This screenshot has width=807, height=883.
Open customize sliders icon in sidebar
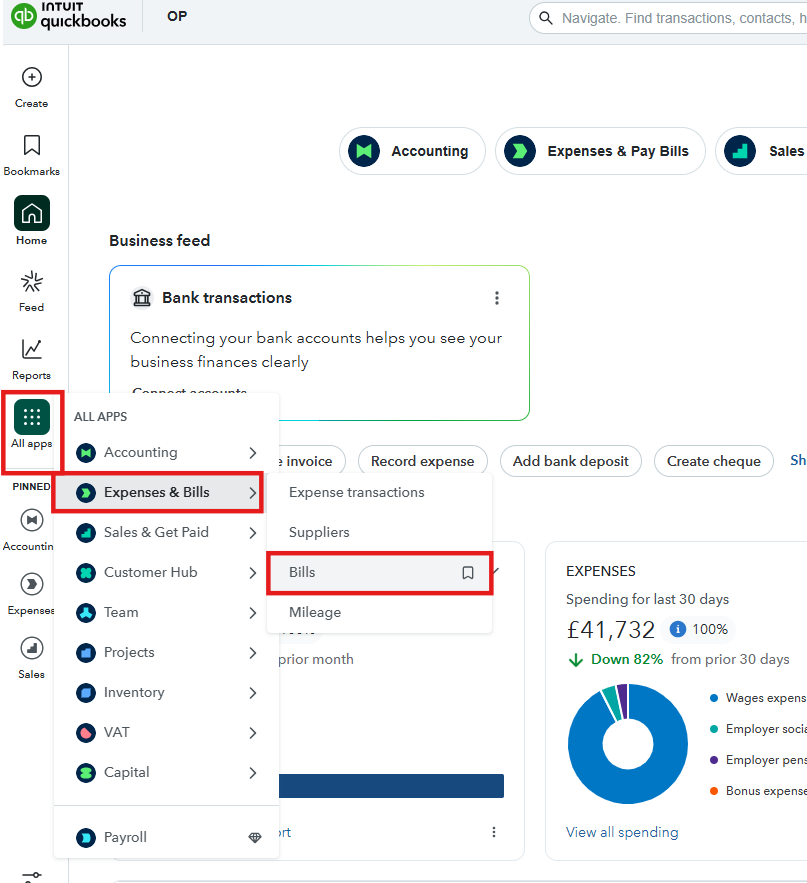point(32,876)
